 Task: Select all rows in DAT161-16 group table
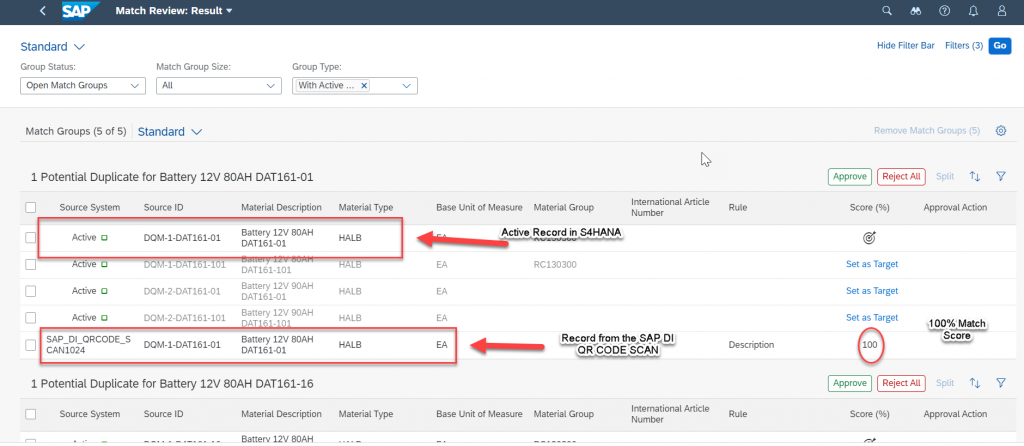31,414
